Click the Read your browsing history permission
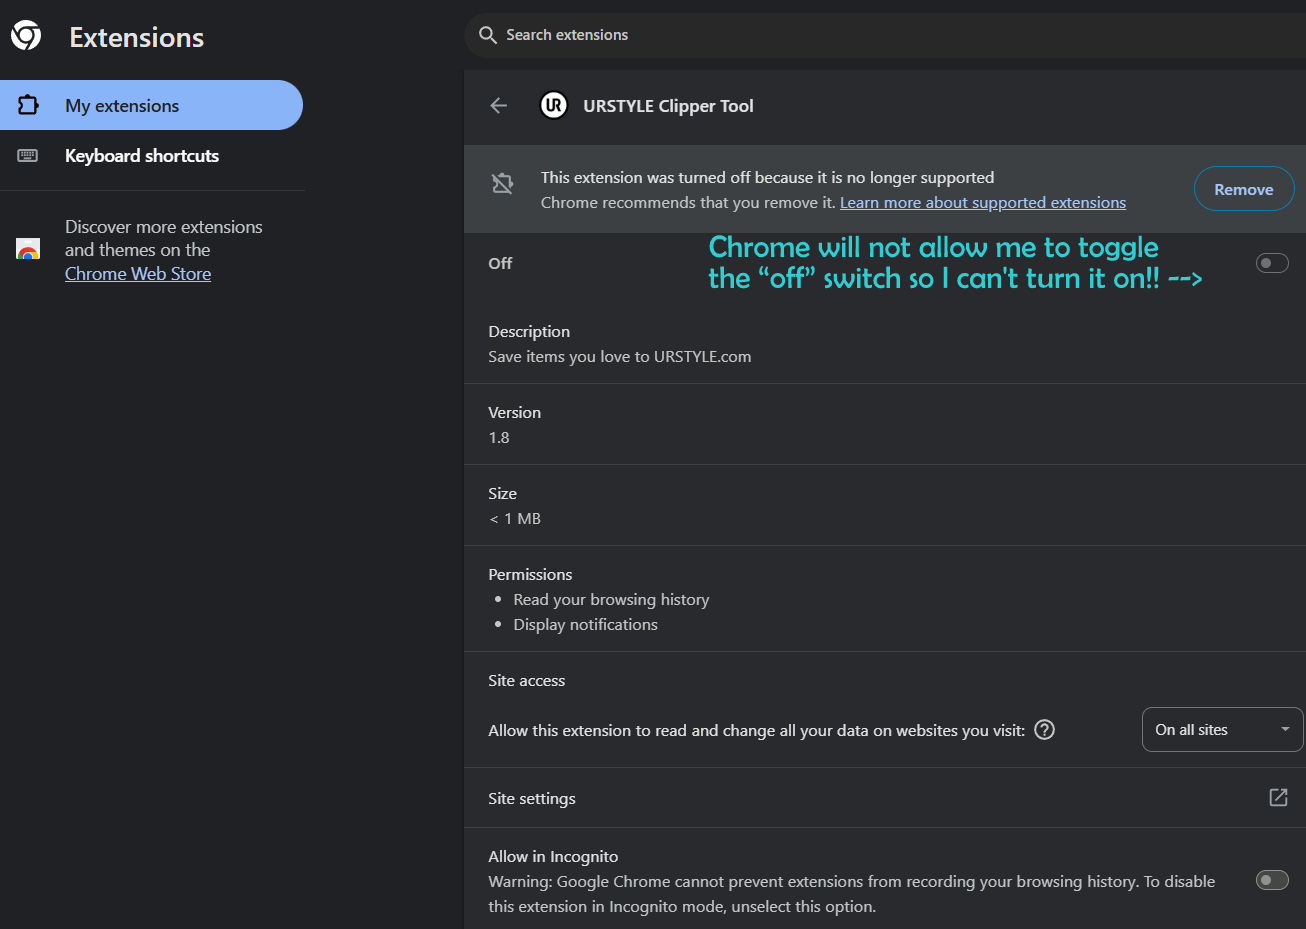 tap(611, 600)
